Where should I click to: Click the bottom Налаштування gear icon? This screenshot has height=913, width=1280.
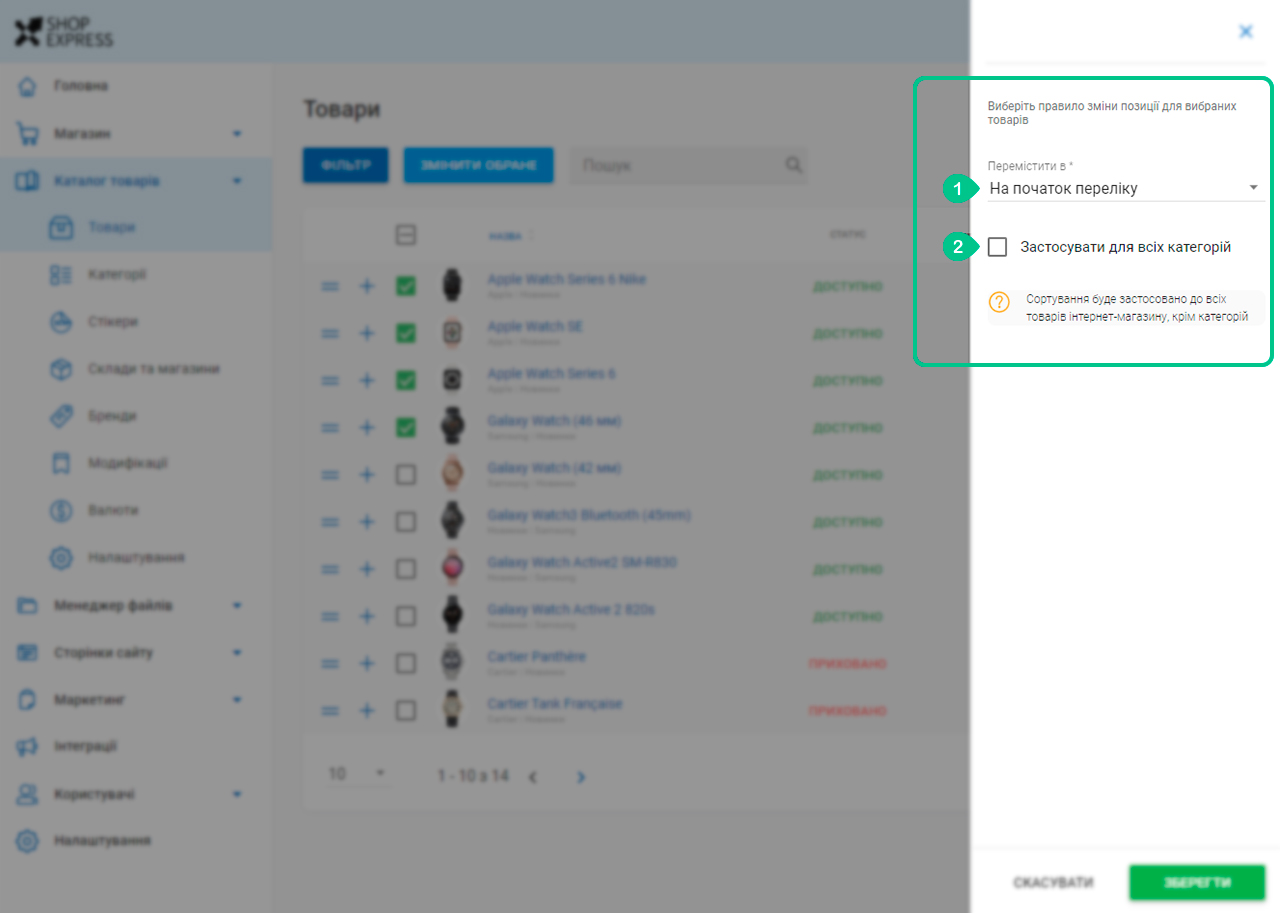coord(28,841)
